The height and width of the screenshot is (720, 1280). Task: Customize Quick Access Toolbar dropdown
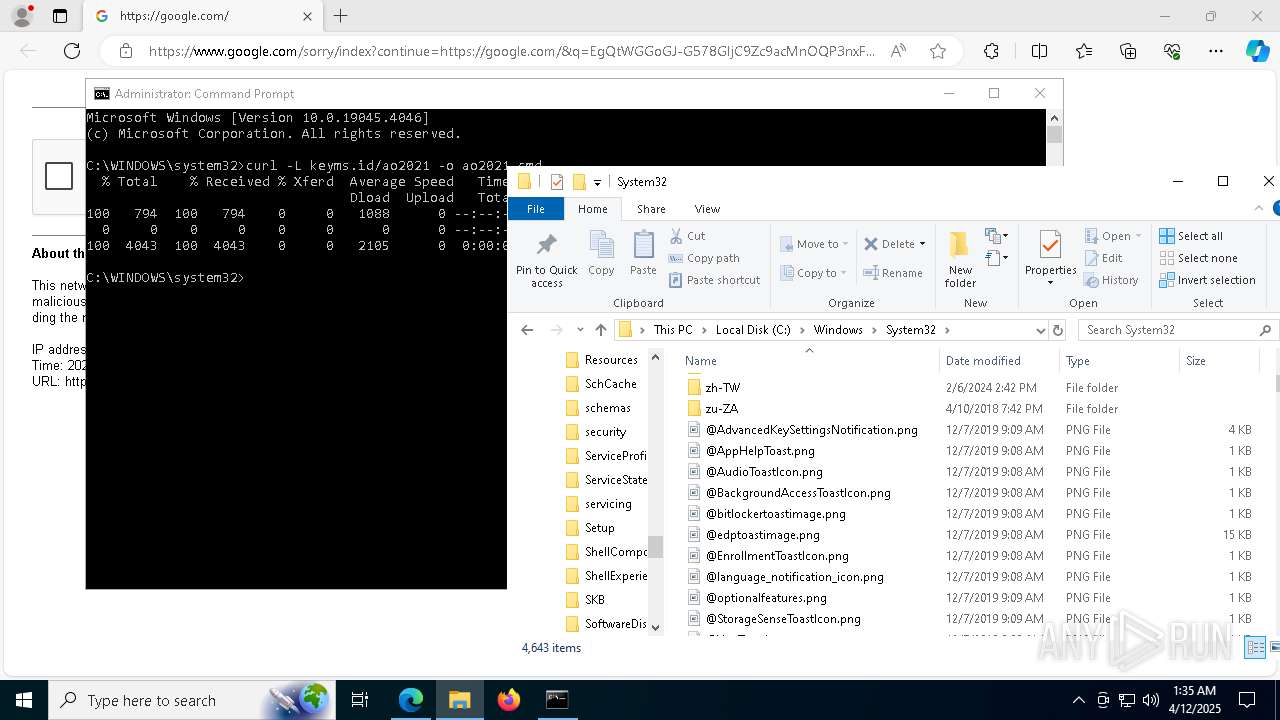(x=597, y=183)
